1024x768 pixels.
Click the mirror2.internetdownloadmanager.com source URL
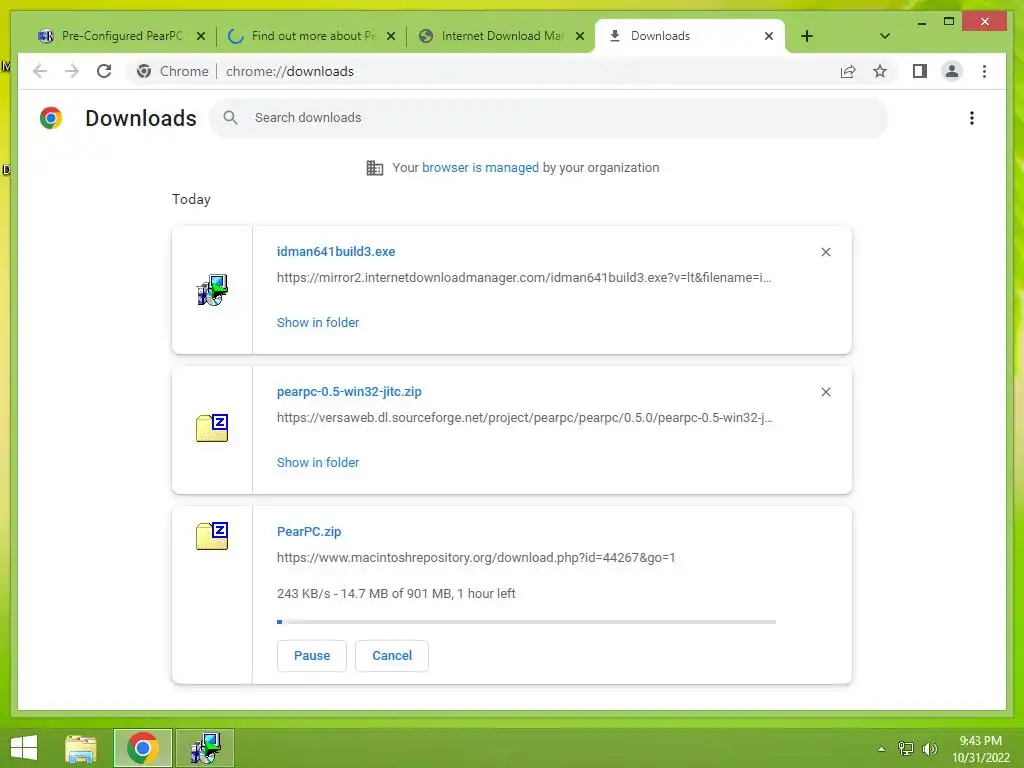point(524,278)
